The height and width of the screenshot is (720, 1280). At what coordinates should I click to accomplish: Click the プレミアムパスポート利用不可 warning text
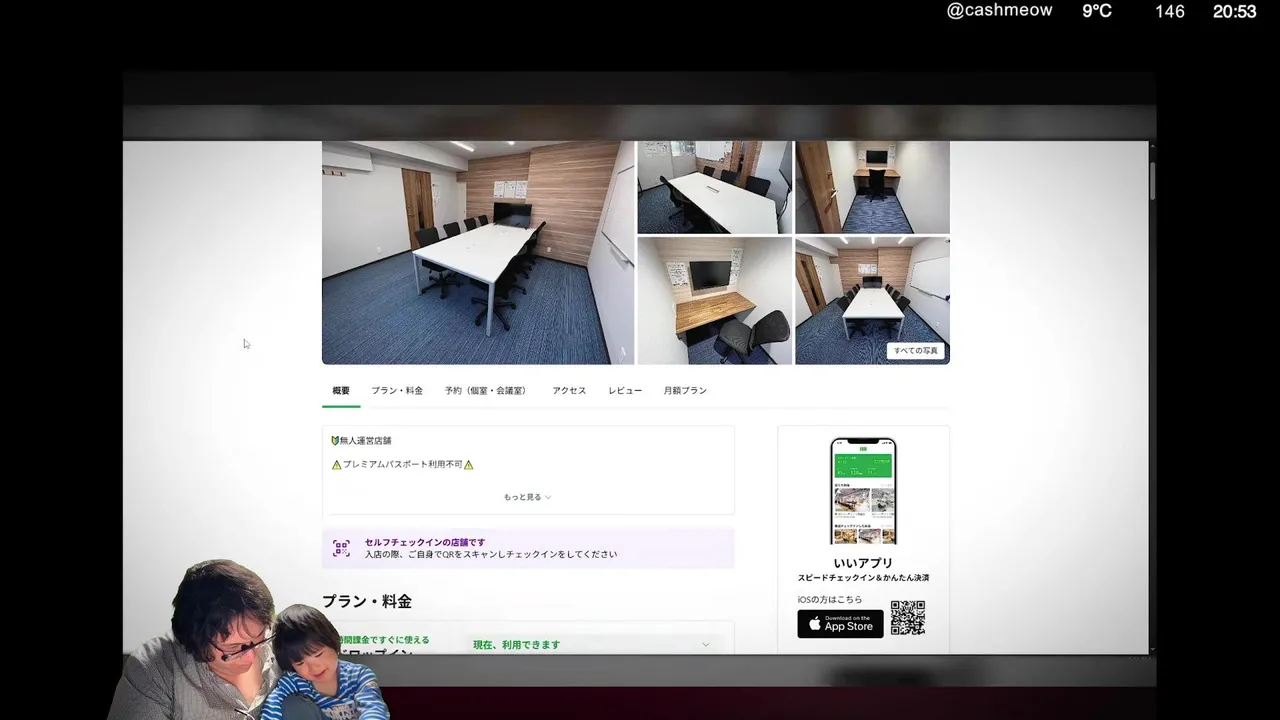point(402,465)
